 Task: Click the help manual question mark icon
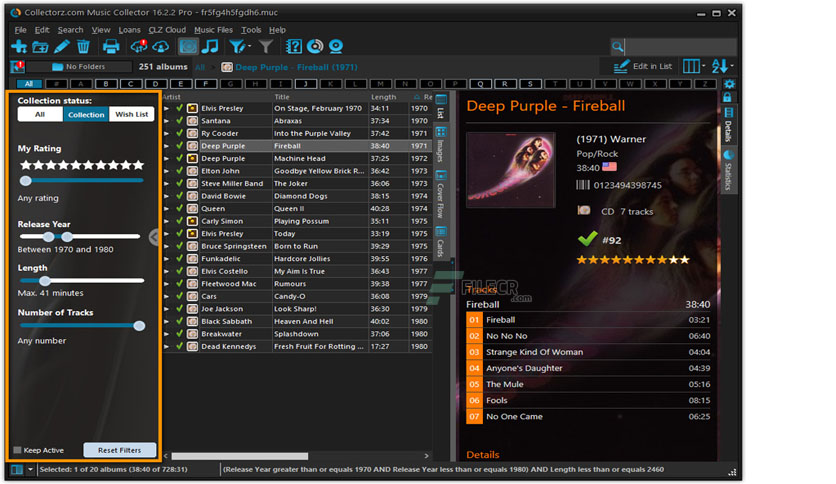[x=293, y=46]
